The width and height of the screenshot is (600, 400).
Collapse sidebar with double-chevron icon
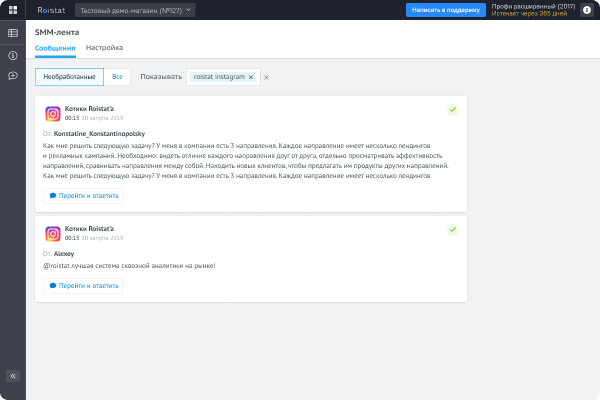tap(13, 376)
